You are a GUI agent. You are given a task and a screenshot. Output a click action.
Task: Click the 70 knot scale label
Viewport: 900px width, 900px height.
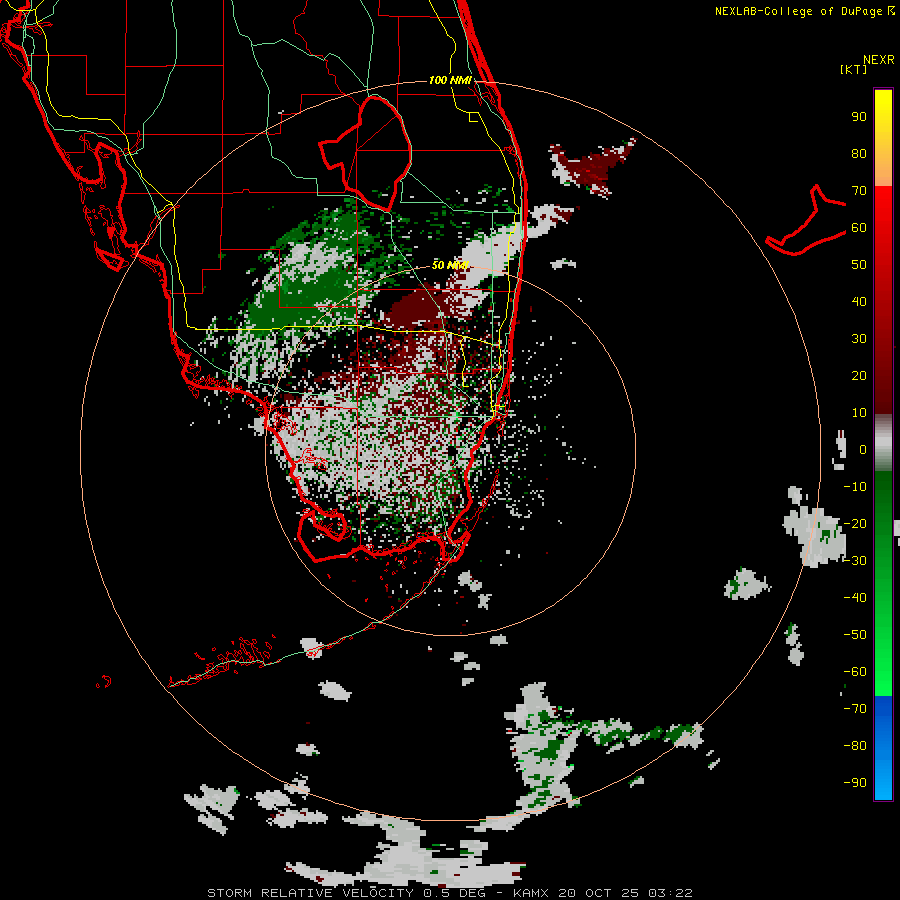tap(859, 191)
